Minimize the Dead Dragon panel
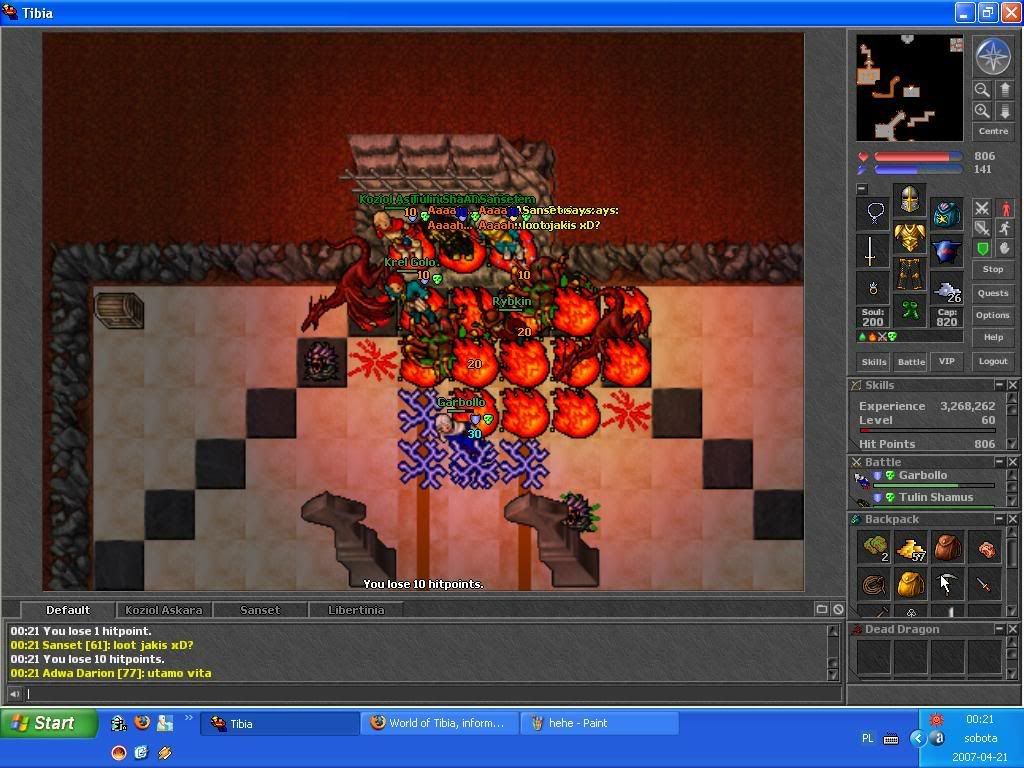1024x768 pixels. [999, 629]
